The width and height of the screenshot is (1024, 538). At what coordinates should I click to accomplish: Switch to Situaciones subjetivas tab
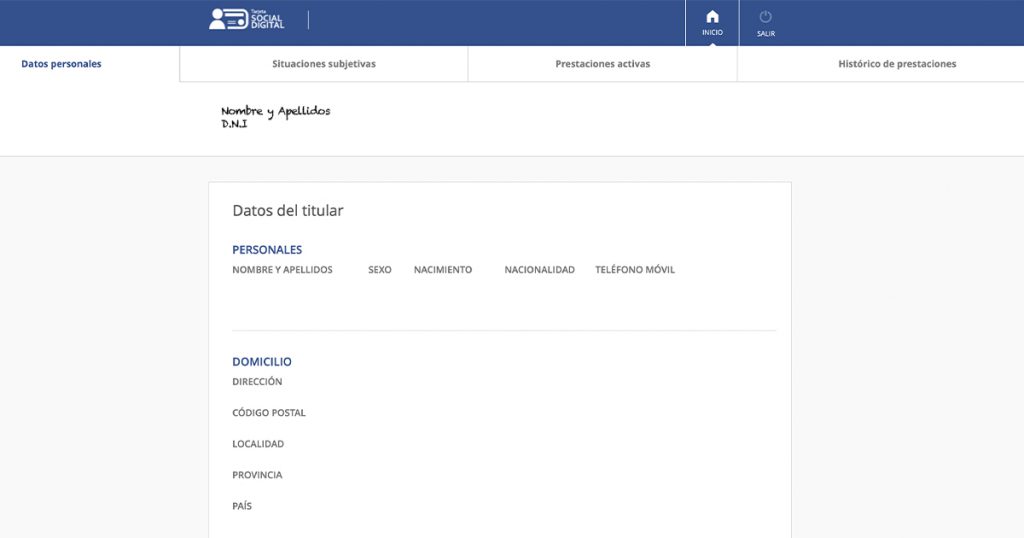pos(324,64)
